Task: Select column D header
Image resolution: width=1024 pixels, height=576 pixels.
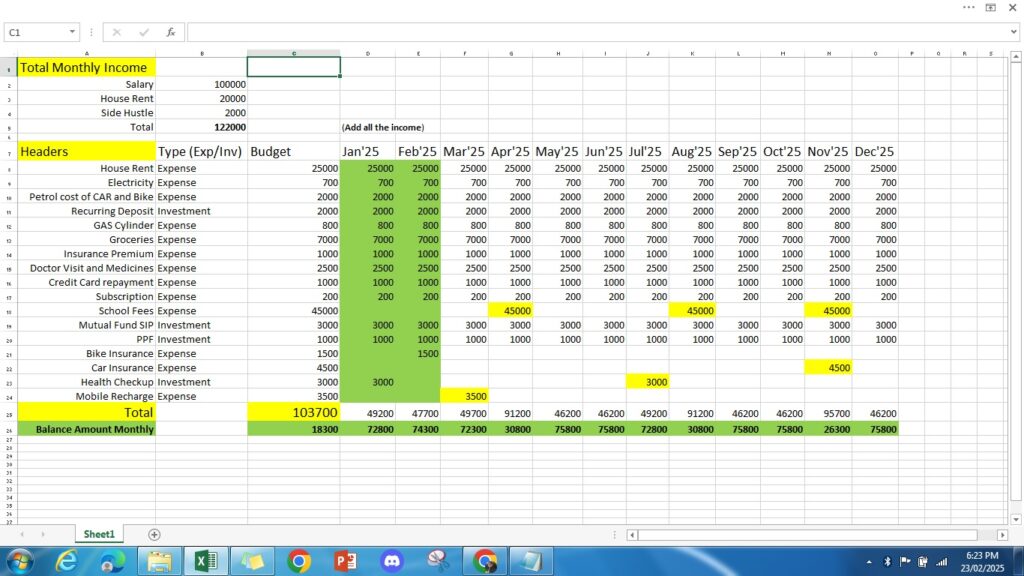Action: (x=367, y=52)
